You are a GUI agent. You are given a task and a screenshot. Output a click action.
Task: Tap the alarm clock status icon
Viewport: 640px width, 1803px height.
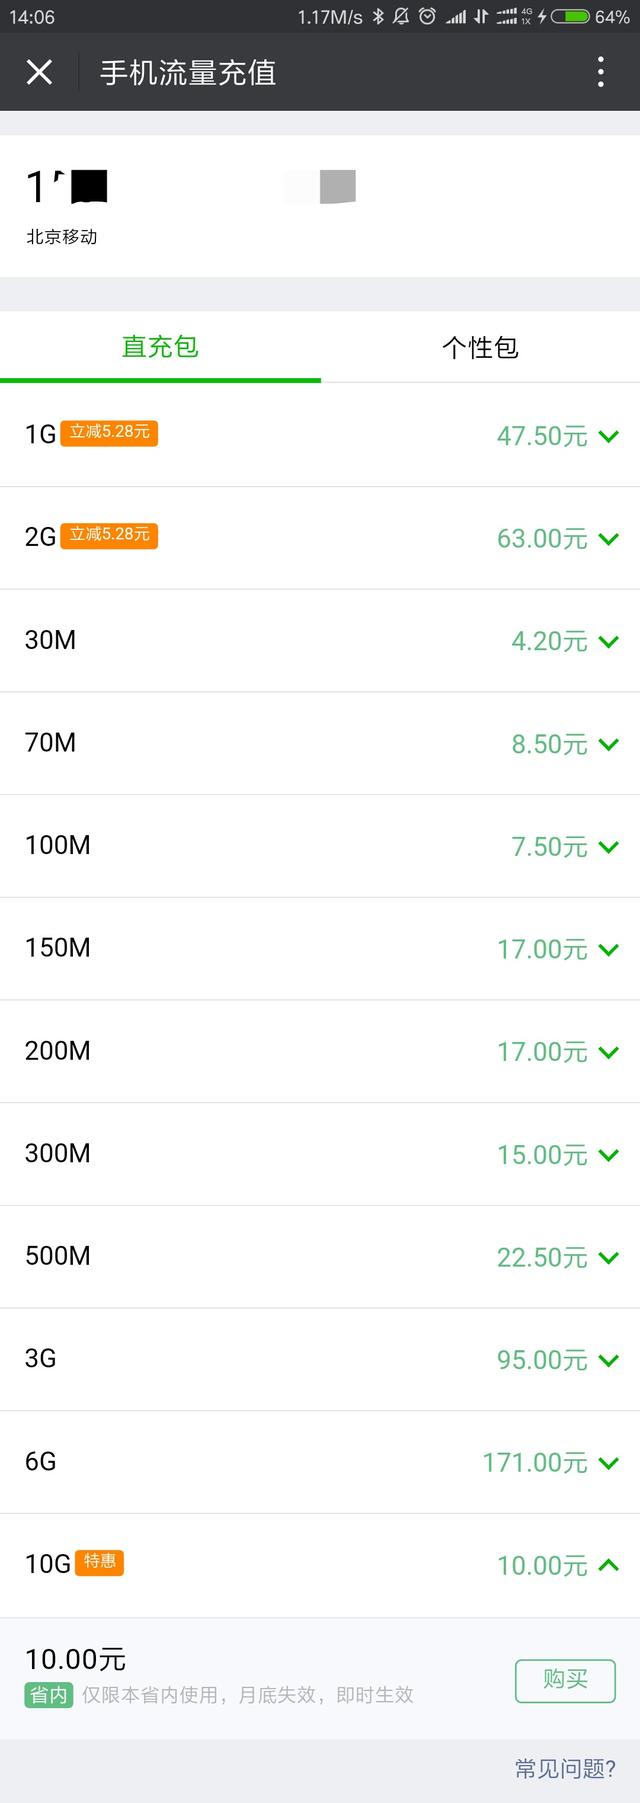pos(427,17)
